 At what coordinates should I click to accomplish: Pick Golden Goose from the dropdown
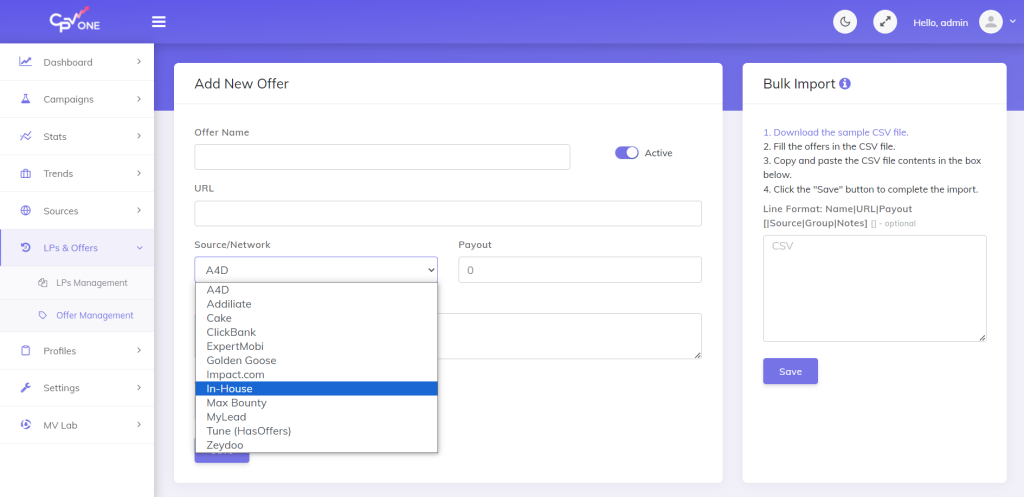(316, 361)
